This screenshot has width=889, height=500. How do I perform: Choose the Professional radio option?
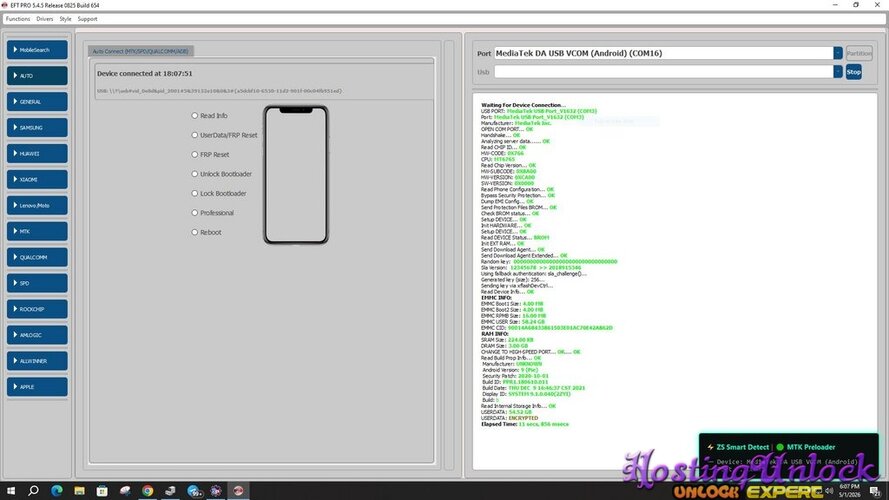point(194,213)
